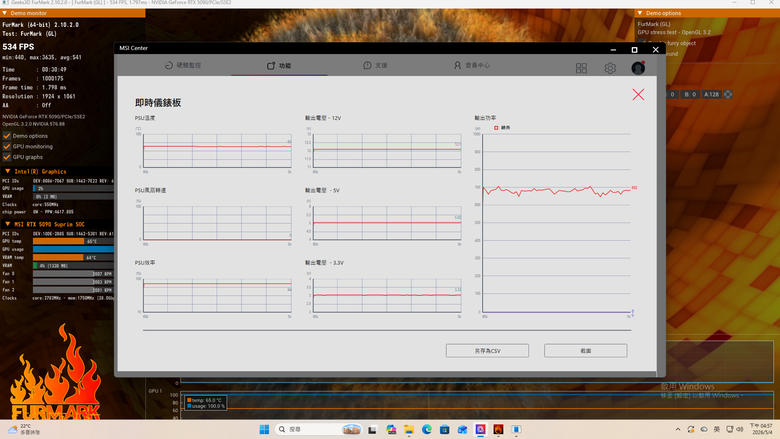Screen dimensions: 780x439
Task: Open Microsoft Store from the taskbar
Action: [x=445, y=430]
